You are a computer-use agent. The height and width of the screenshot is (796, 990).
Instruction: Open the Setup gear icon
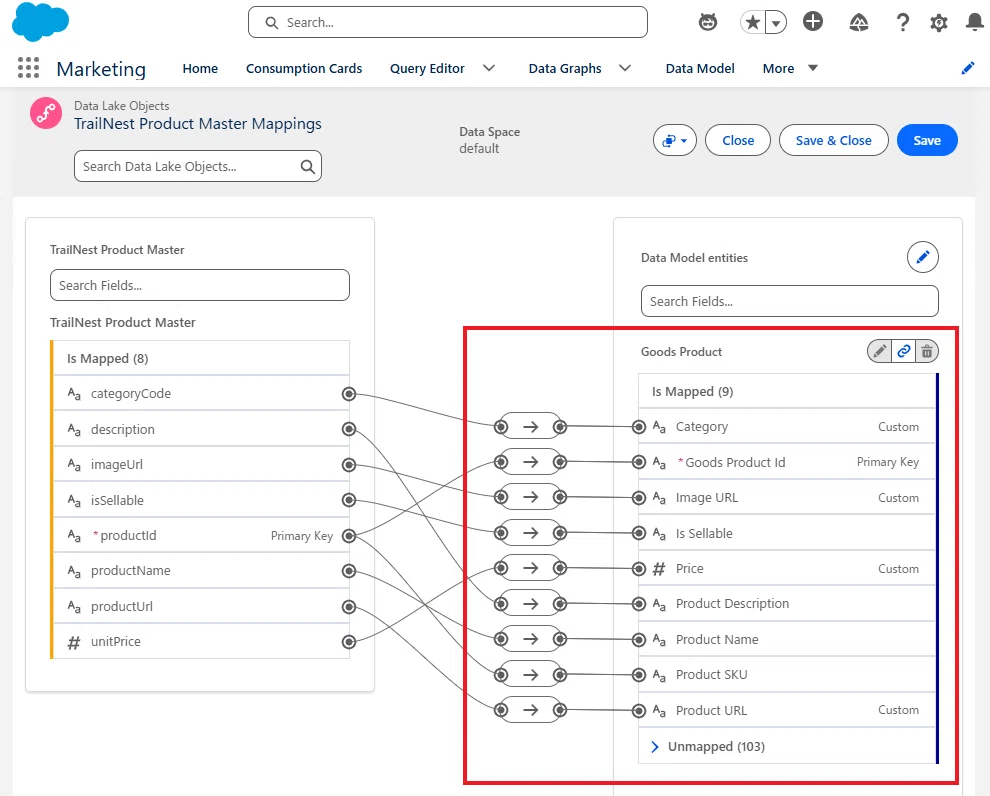(x=939, y=23)
